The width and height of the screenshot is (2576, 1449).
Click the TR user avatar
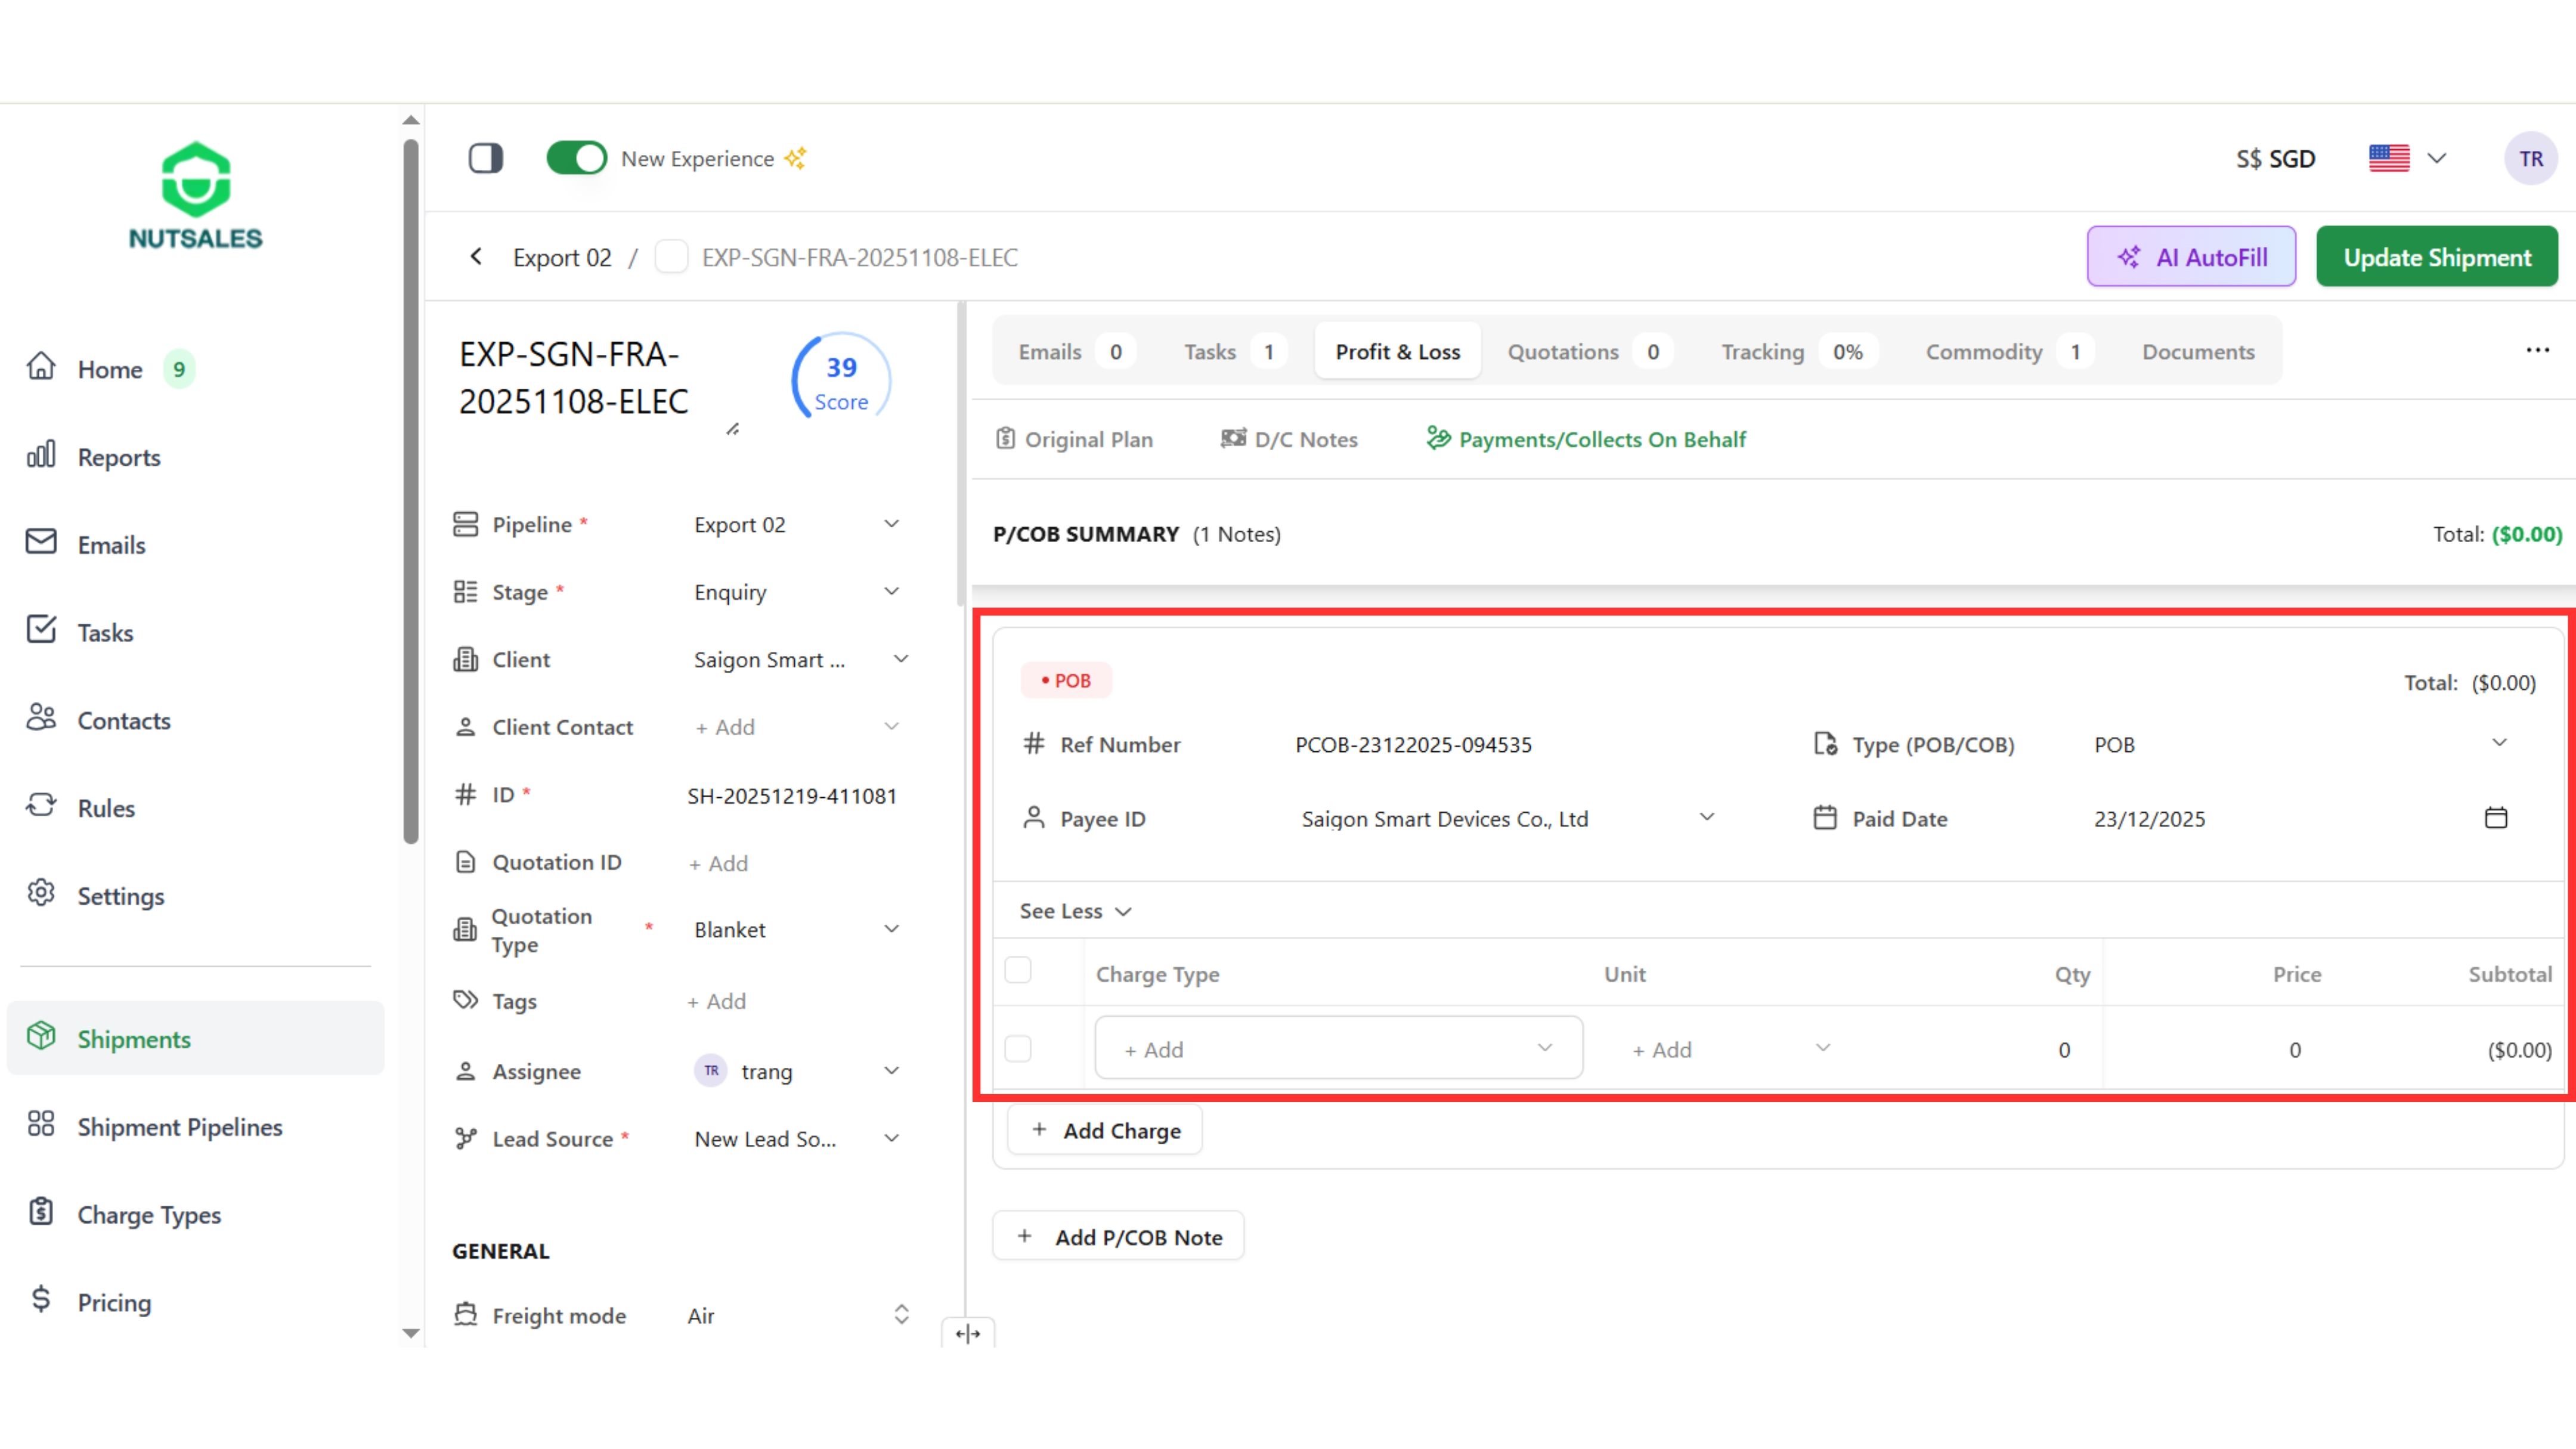pyautogui.click(x=2530, y=158)
